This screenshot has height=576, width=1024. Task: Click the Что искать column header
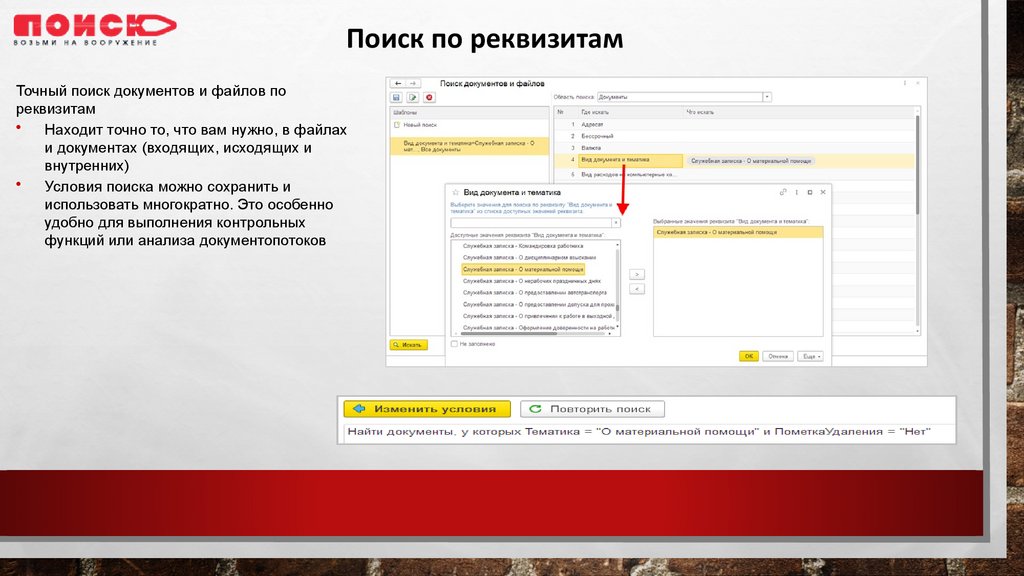click(x=799, y=112)
